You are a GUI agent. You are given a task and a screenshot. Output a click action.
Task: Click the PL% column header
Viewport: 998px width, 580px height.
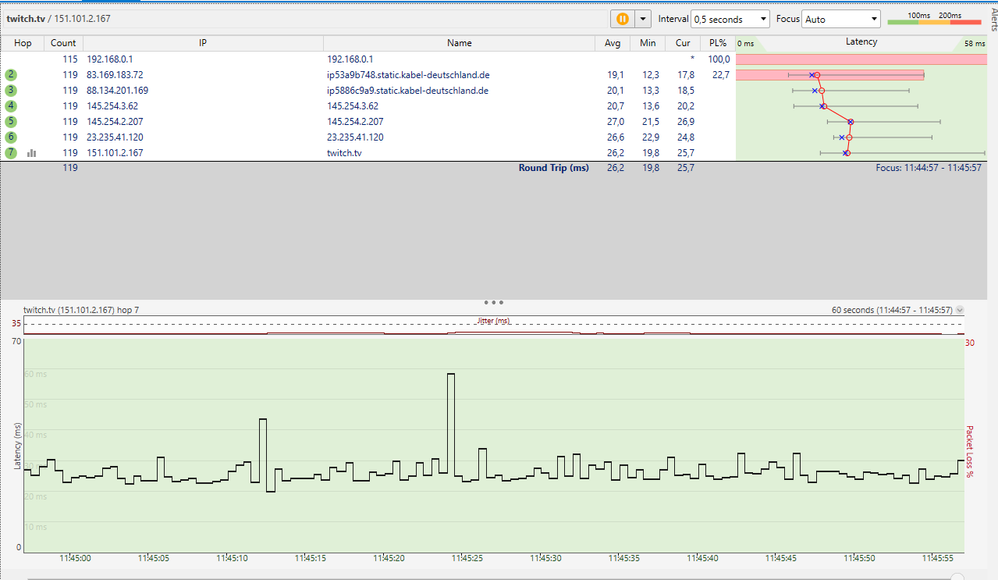(718, 43)
